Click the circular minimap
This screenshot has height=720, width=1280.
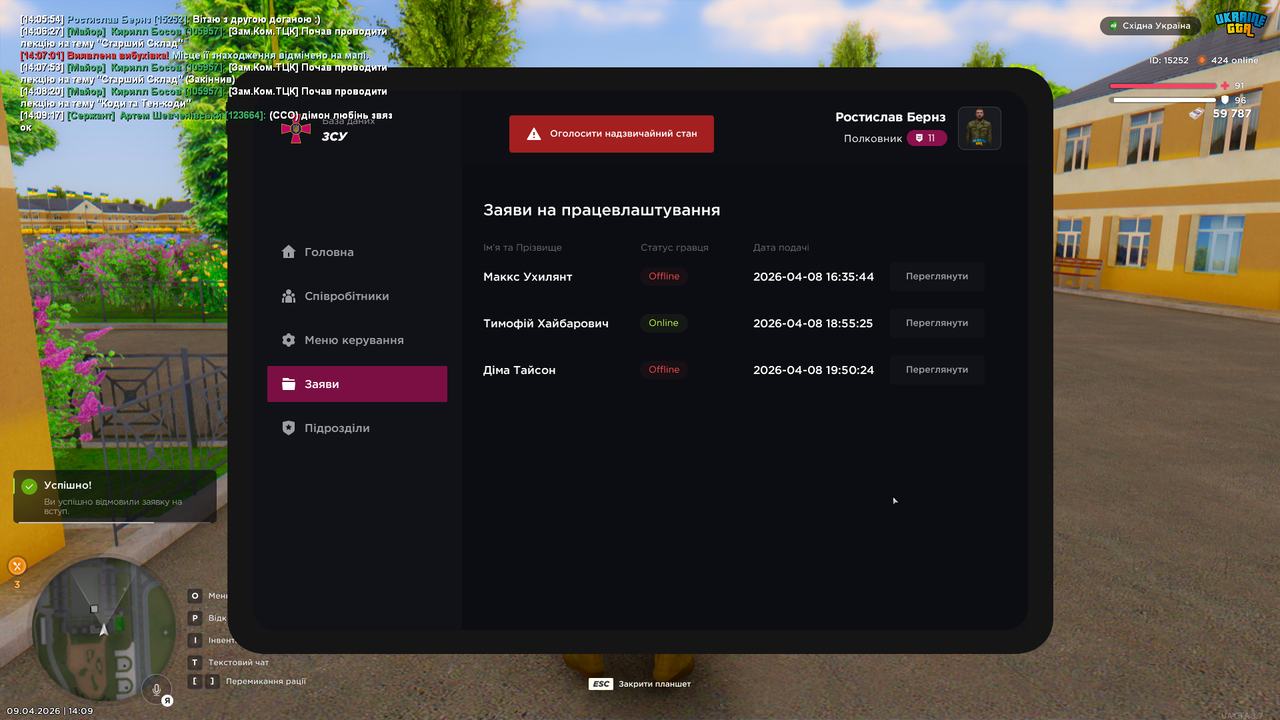103,629
